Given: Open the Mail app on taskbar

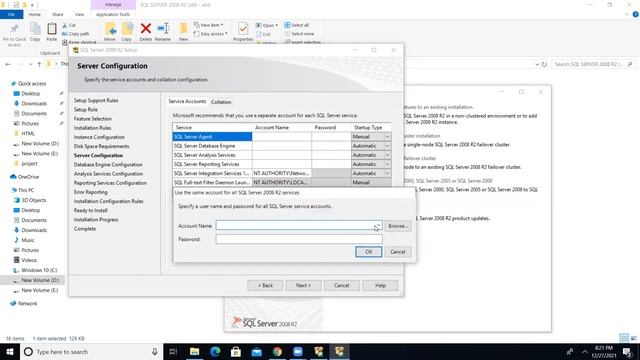Looking at the screenshot, I should [256, 351].
